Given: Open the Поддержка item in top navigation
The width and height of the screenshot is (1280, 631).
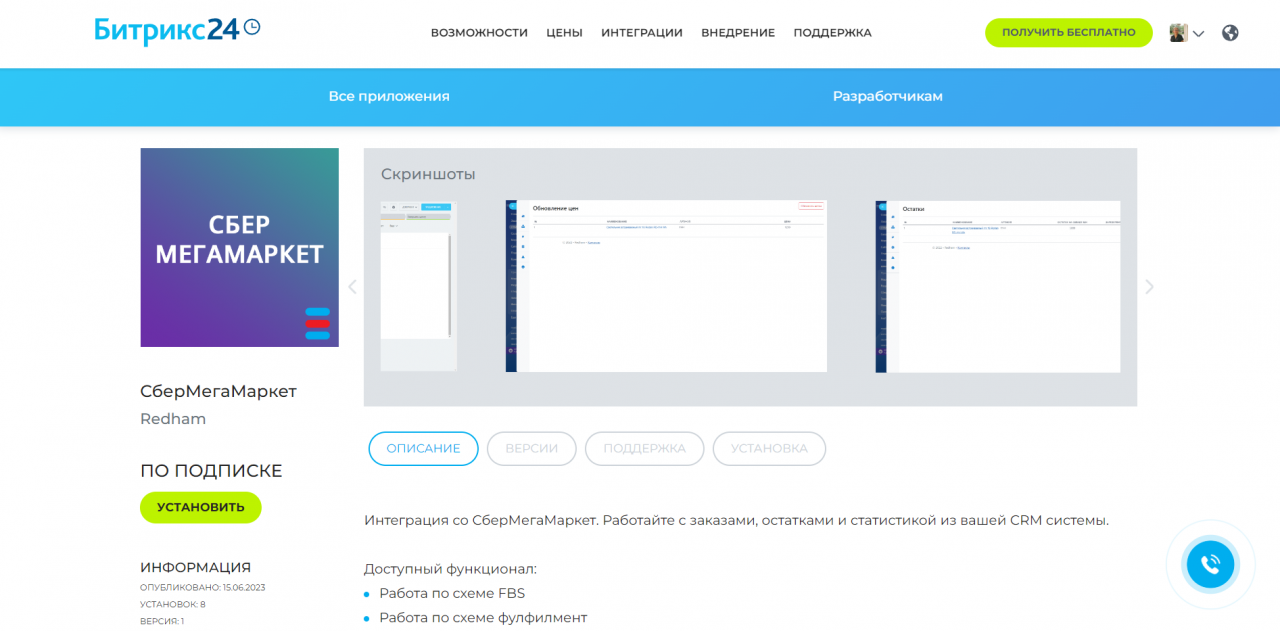Looking at the screenshot, I should (x=832, y=33).
